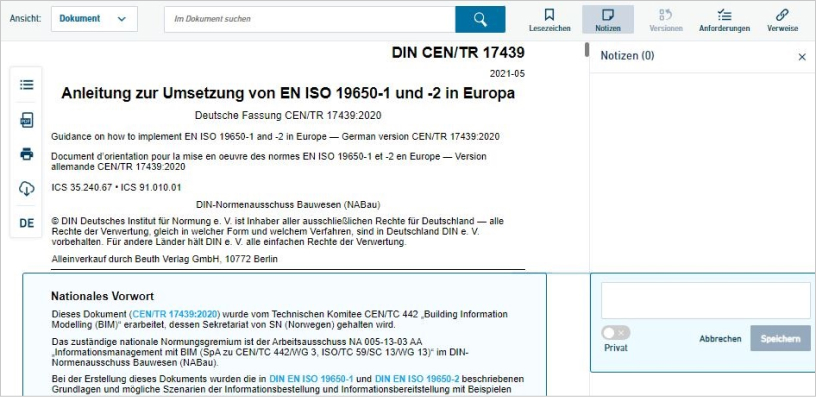Open the PDF view icon

point(27,120)
